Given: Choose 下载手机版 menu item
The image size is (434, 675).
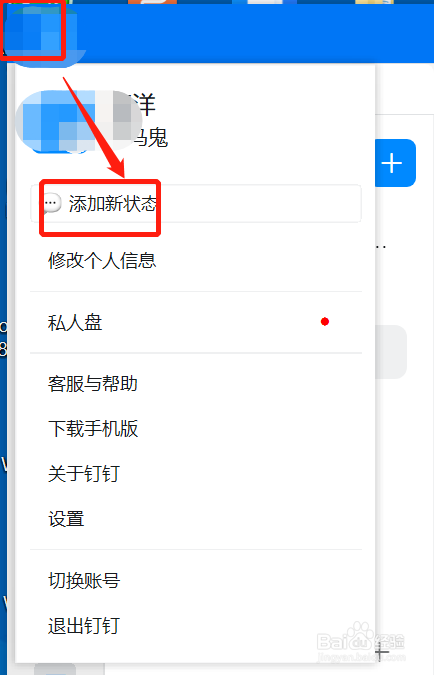Looking at the screenshot, I should [93, 429].
